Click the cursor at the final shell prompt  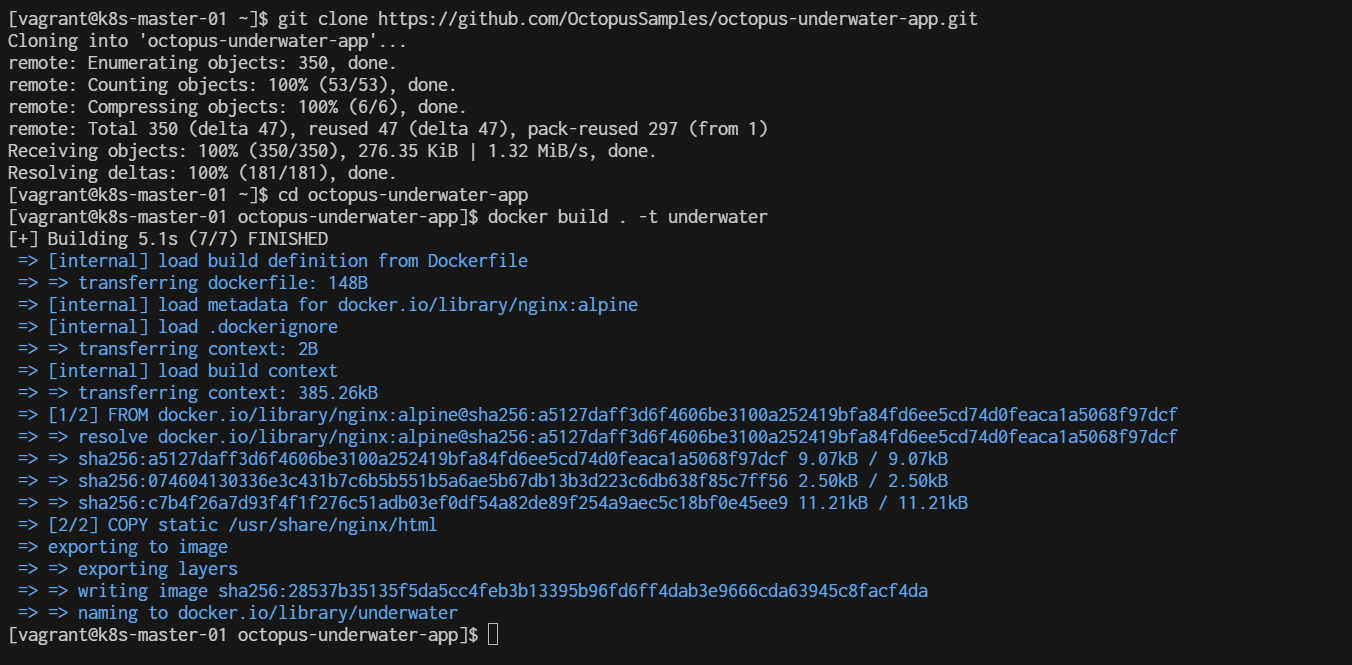(x=492, y=635)
